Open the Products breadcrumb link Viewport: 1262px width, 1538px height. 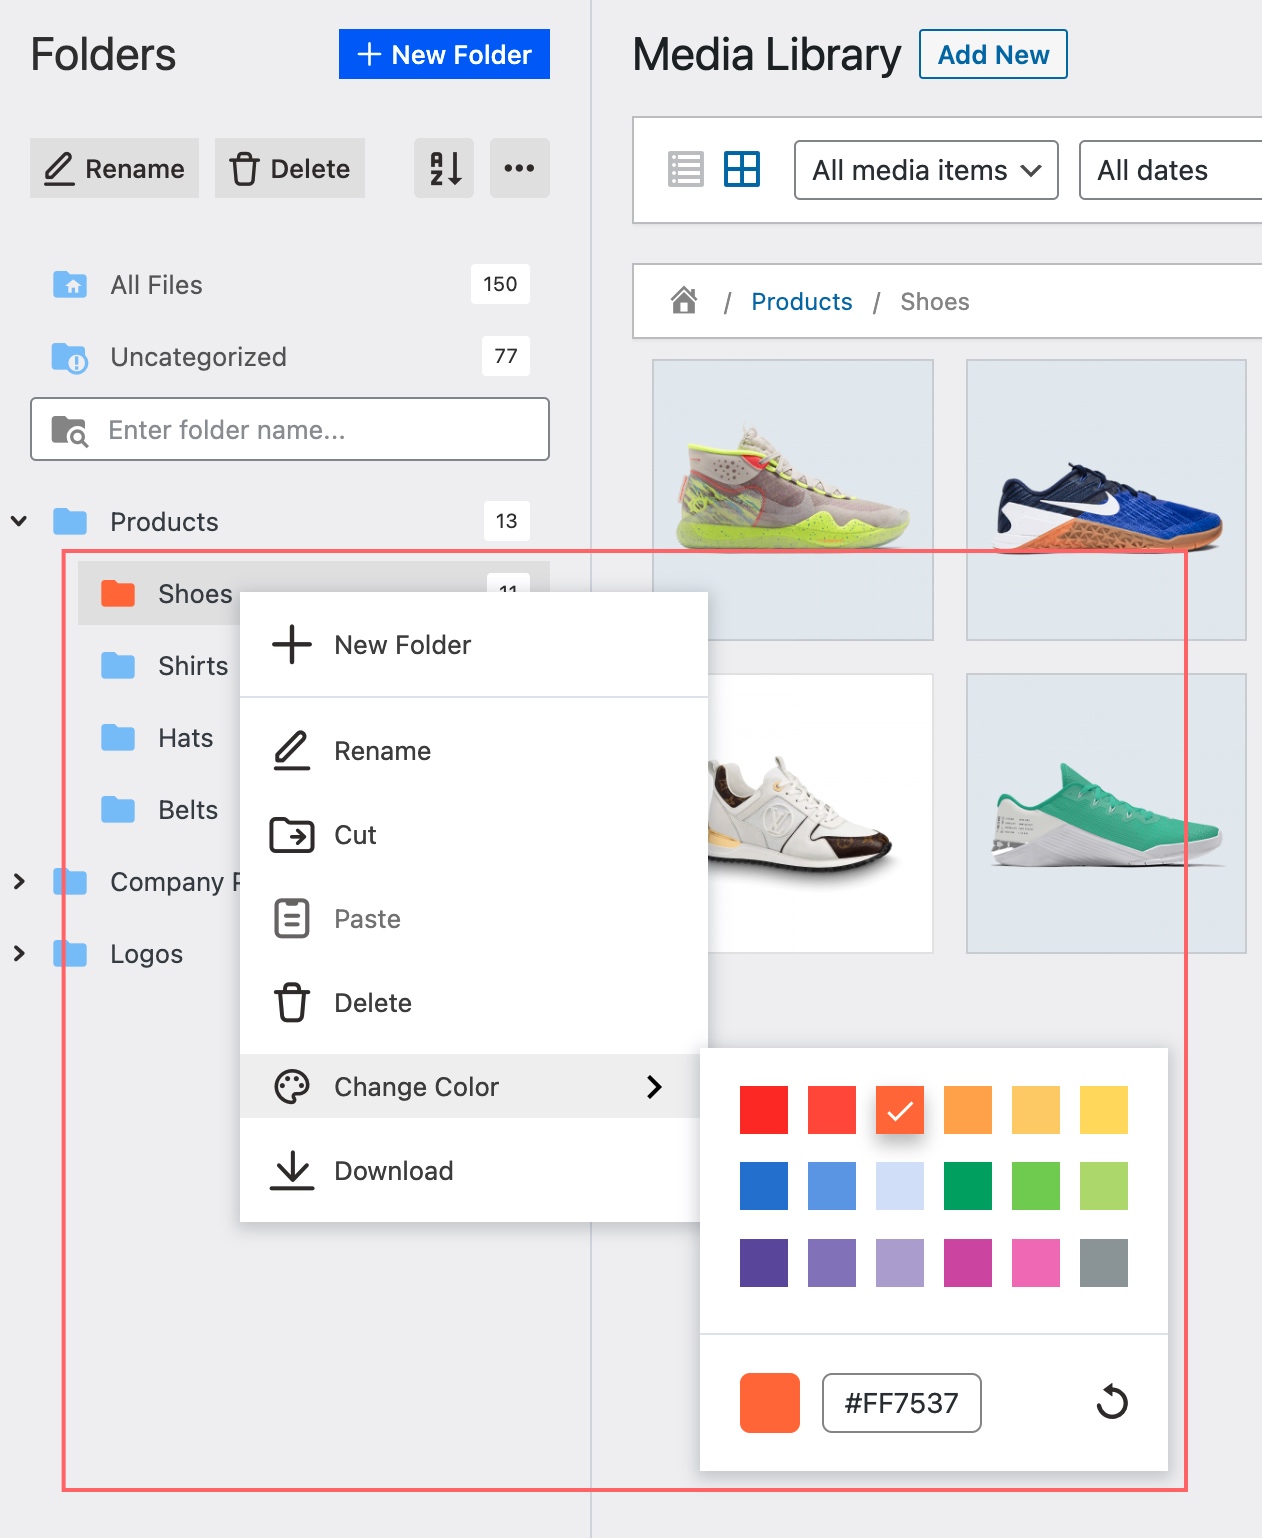click(802, 302)
